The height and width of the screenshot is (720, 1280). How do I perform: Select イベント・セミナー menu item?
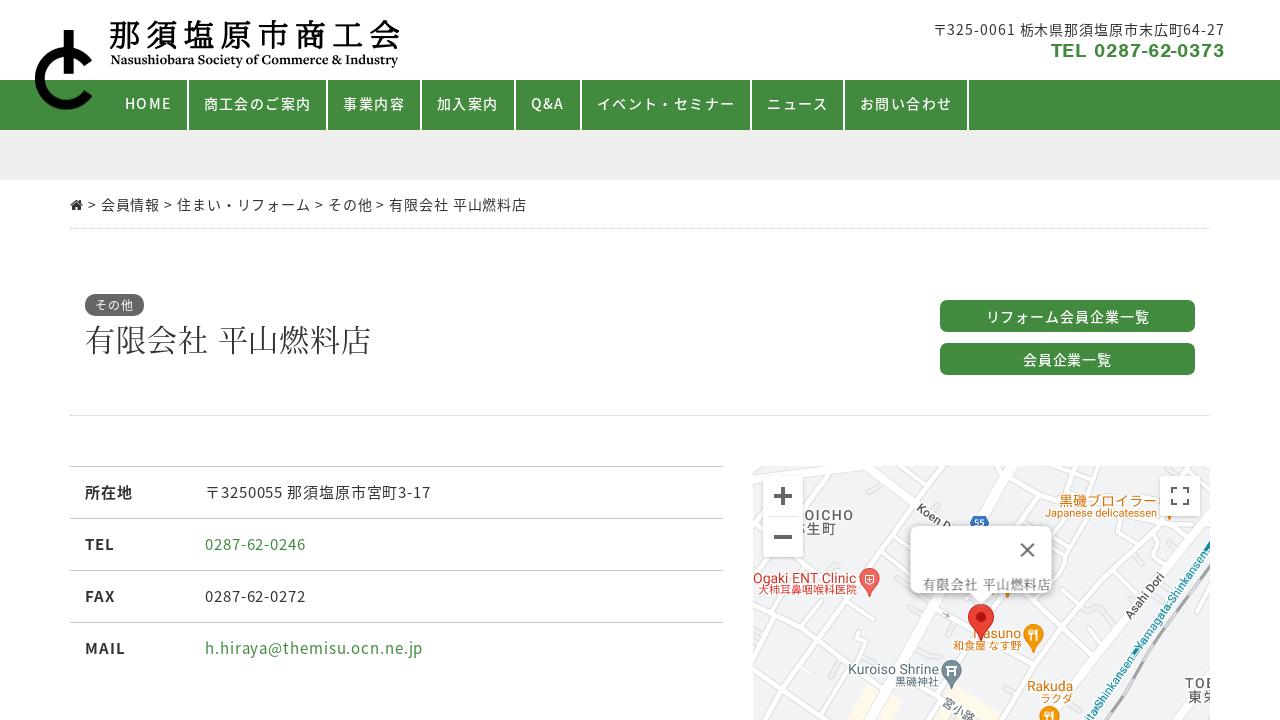(666, 104)
